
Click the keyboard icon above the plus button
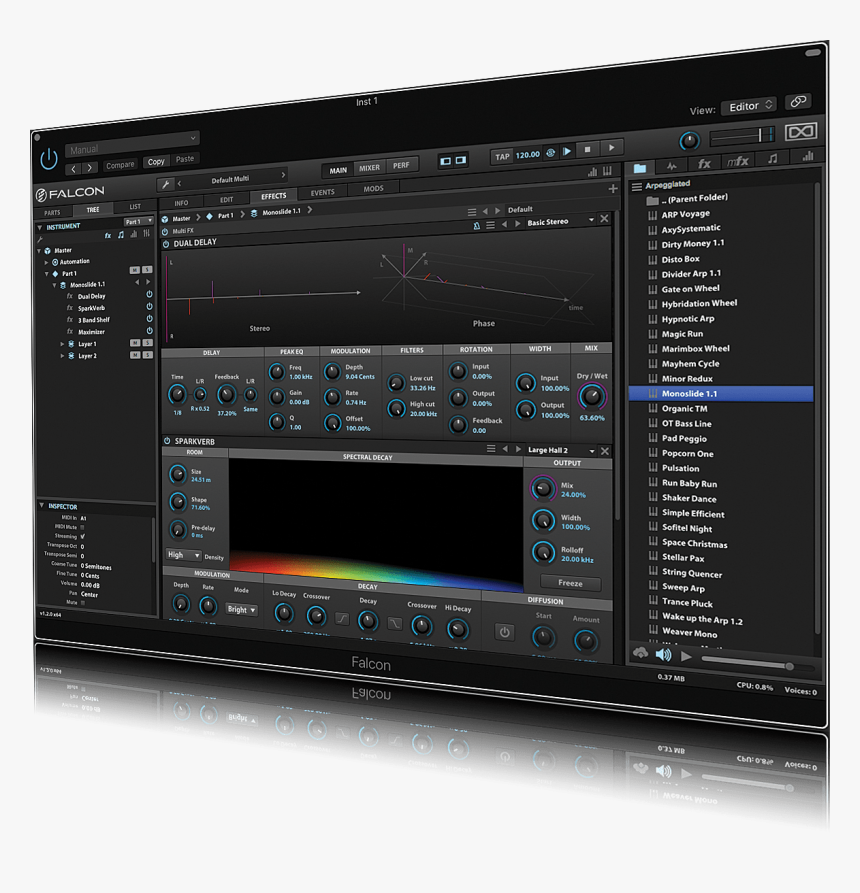[607, 170]
